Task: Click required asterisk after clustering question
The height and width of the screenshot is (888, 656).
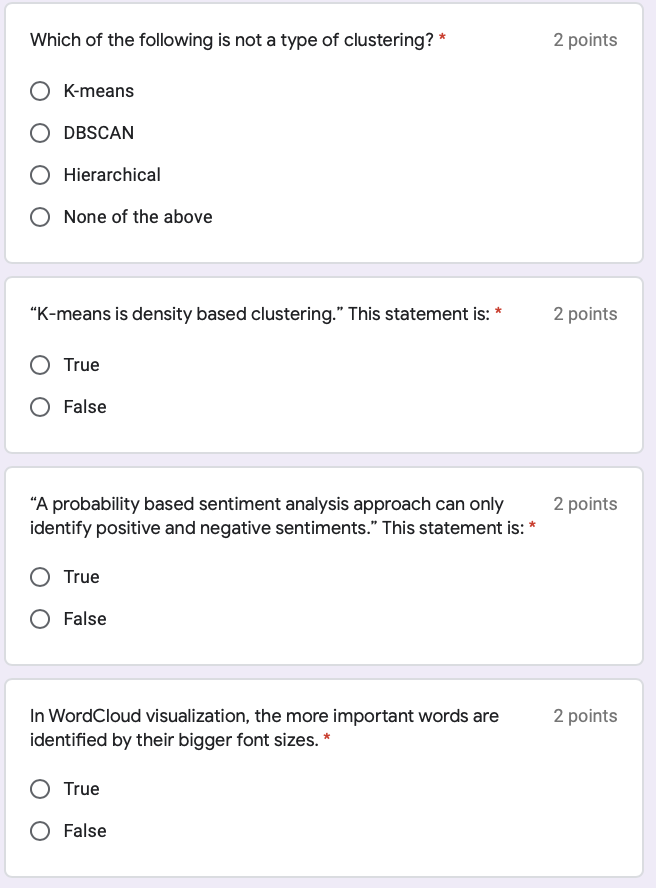Action: coord(442,37)
